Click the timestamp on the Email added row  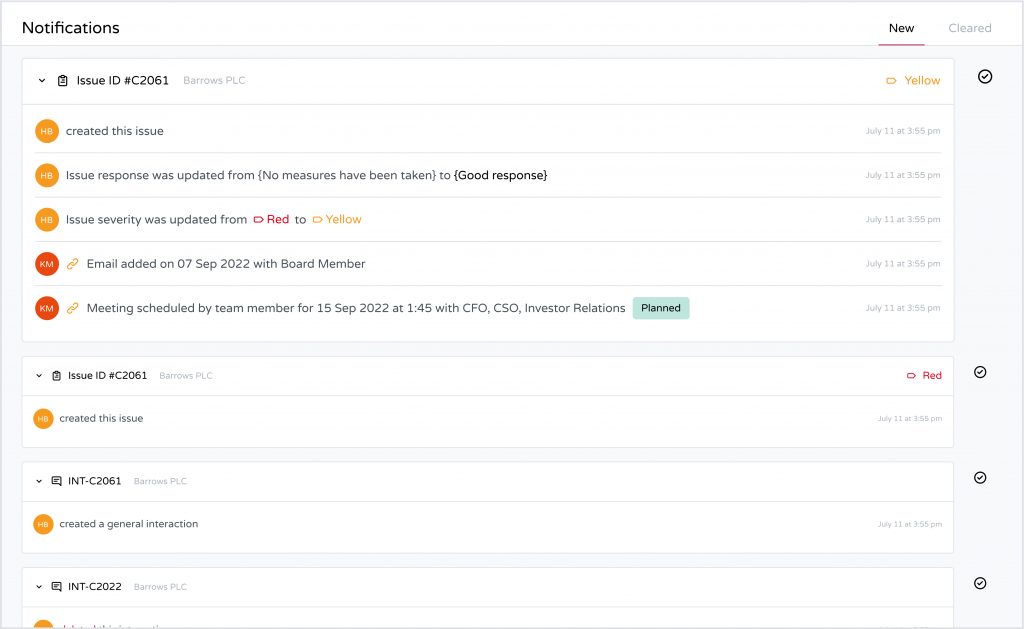coord(903,264)
